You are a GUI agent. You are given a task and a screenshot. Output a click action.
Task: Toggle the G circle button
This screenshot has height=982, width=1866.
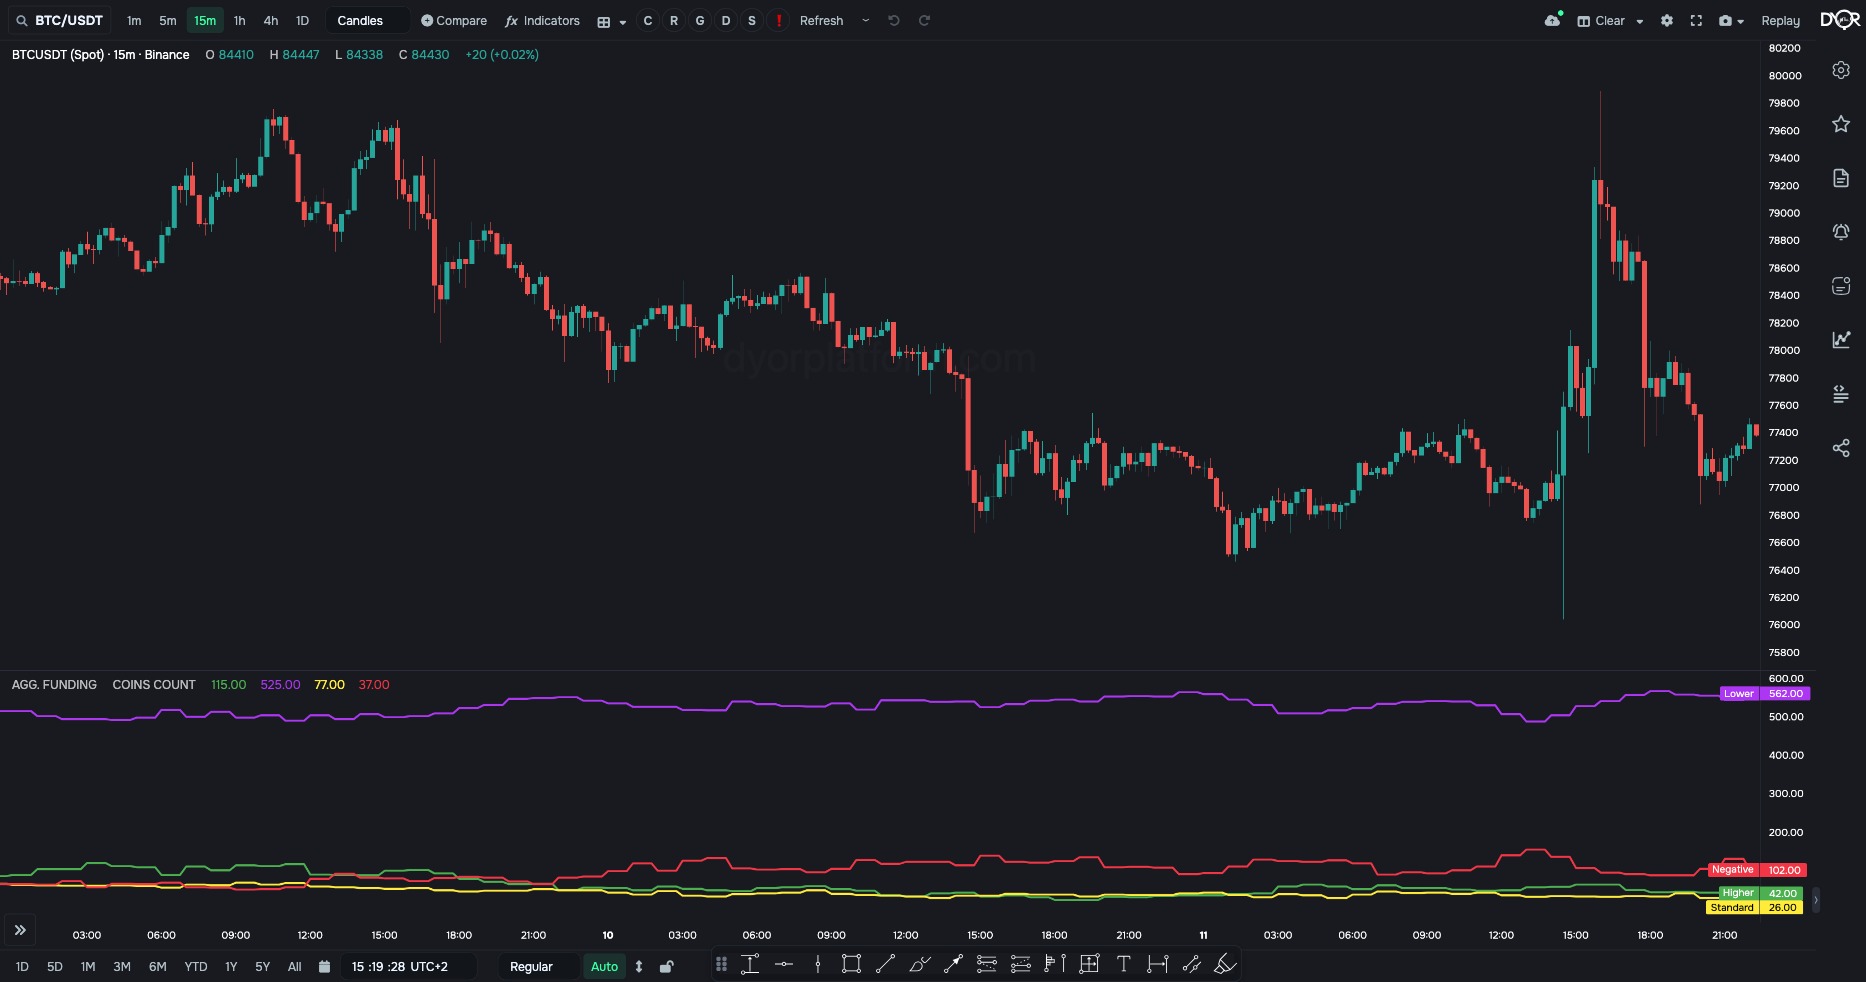coord(700,20)
